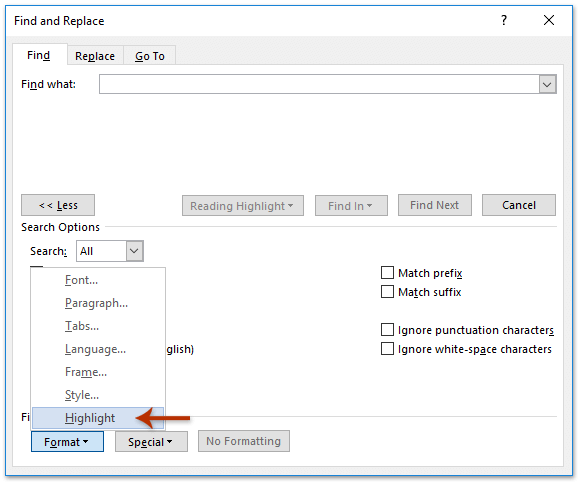Close the Find and Replace dialog
This screenshot has height=484, width=580.
tap(549, 20)
